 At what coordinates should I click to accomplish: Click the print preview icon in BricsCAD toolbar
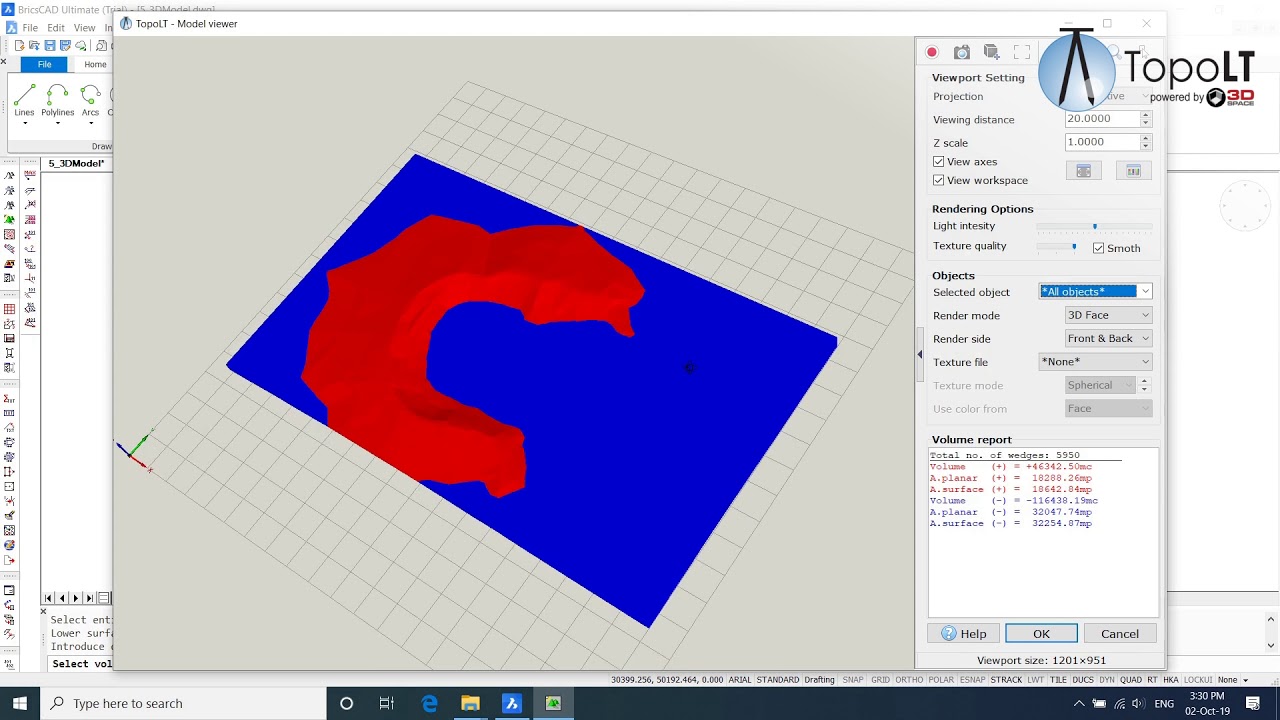[101, 46]
